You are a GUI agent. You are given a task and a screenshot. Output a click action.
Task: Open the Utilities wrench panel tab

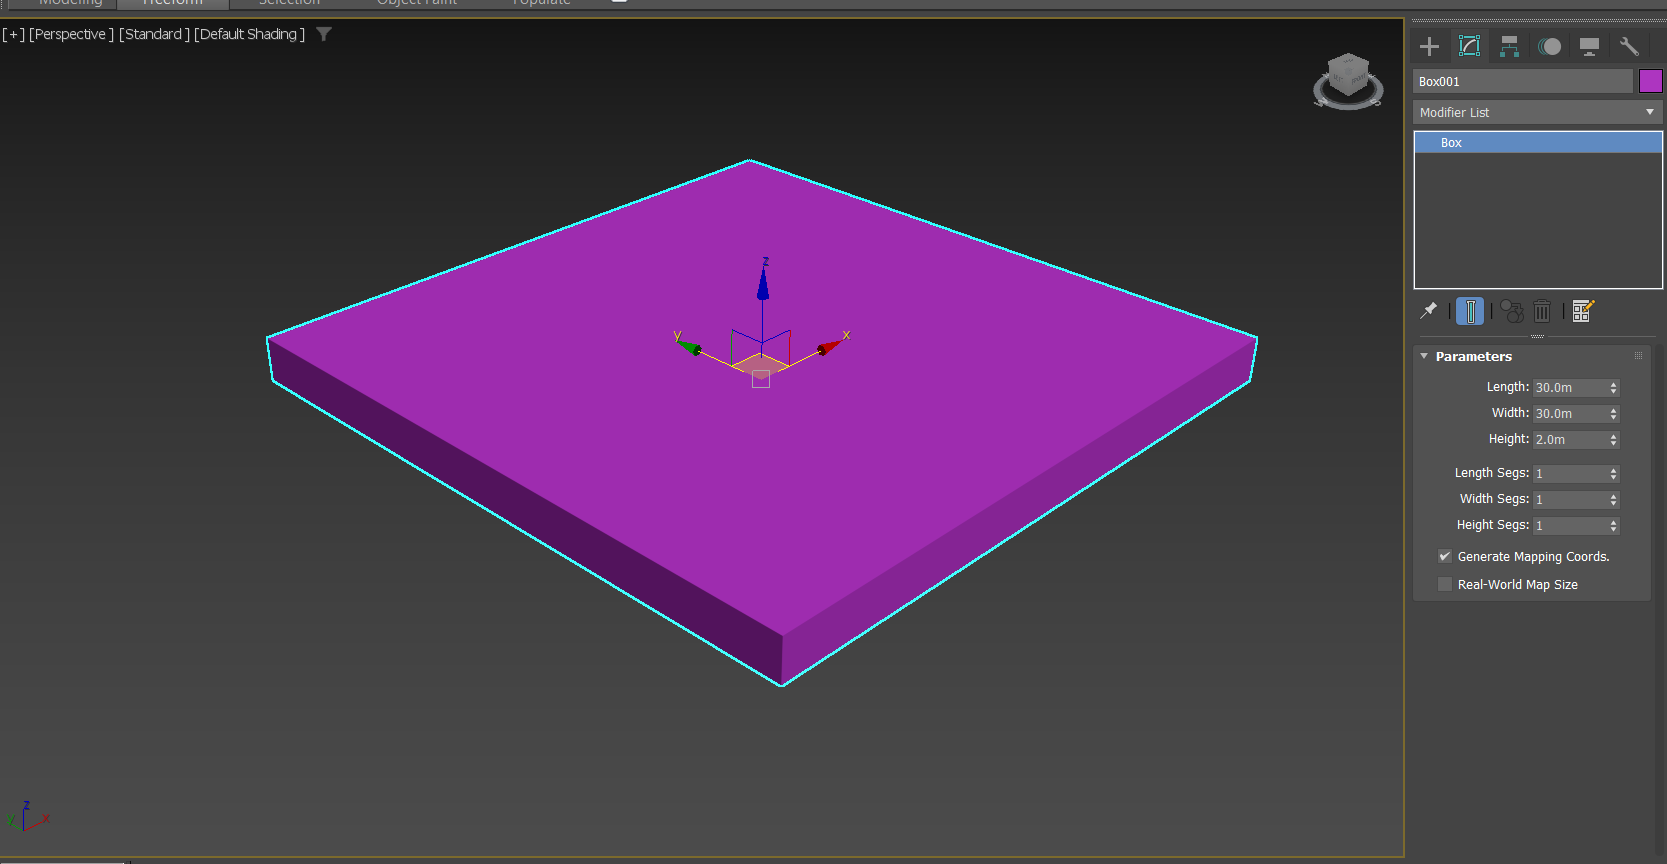[1629, 46]
